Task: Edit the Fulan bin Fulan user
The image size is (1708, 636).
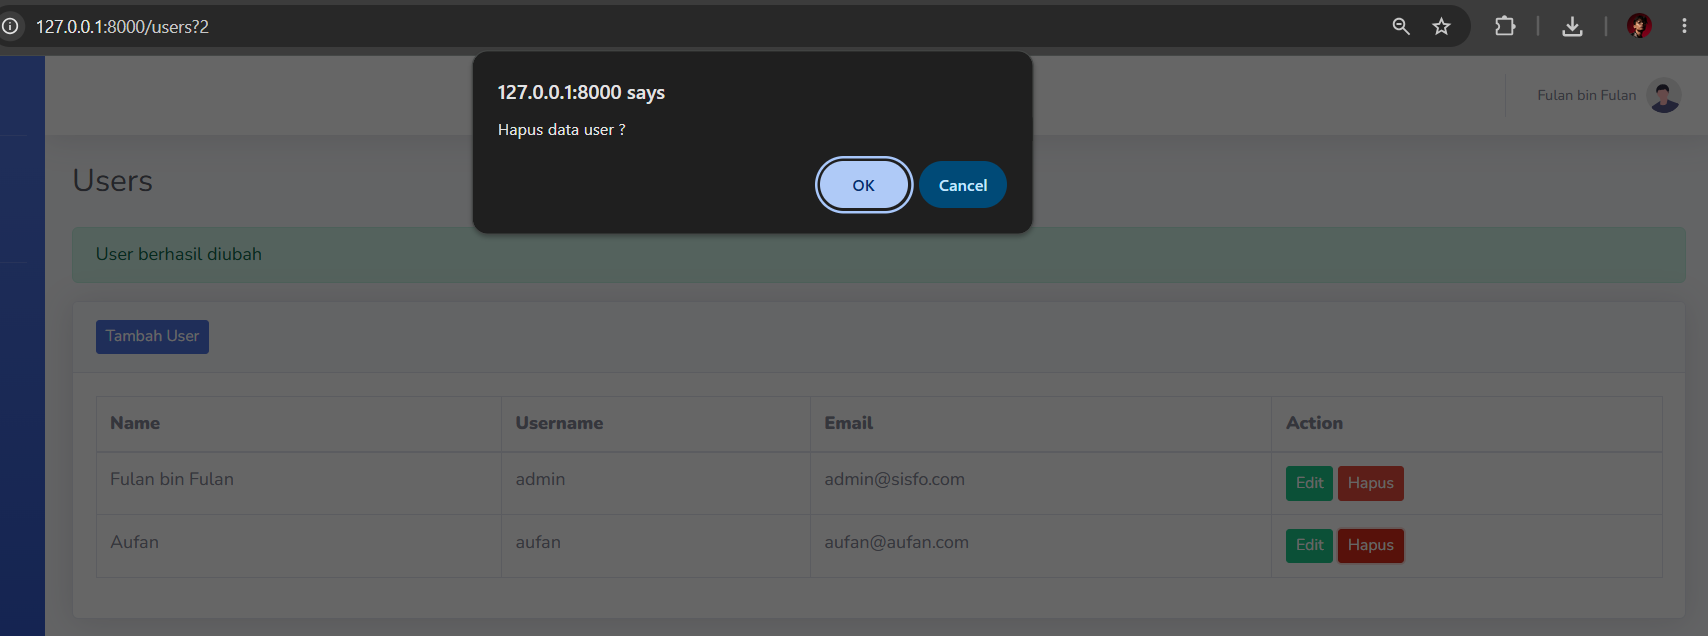Action: click(x=1309, y=483)
